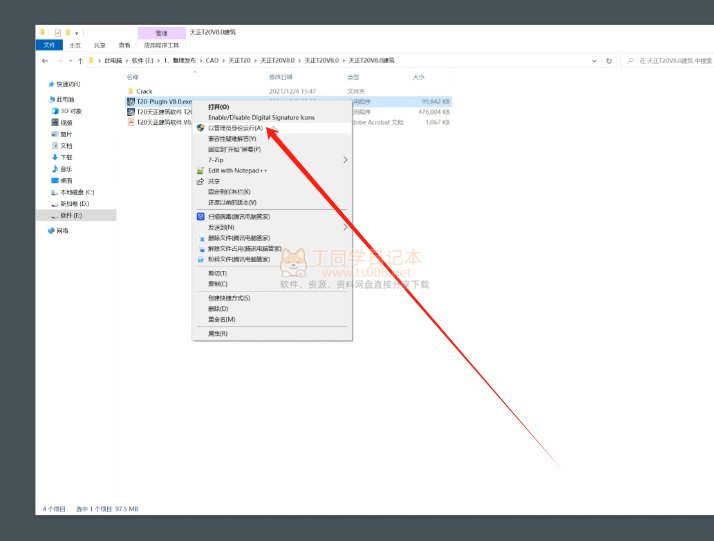Switch to the 查看 ribbon tab

pyautogui.click(x=124, y=45)
